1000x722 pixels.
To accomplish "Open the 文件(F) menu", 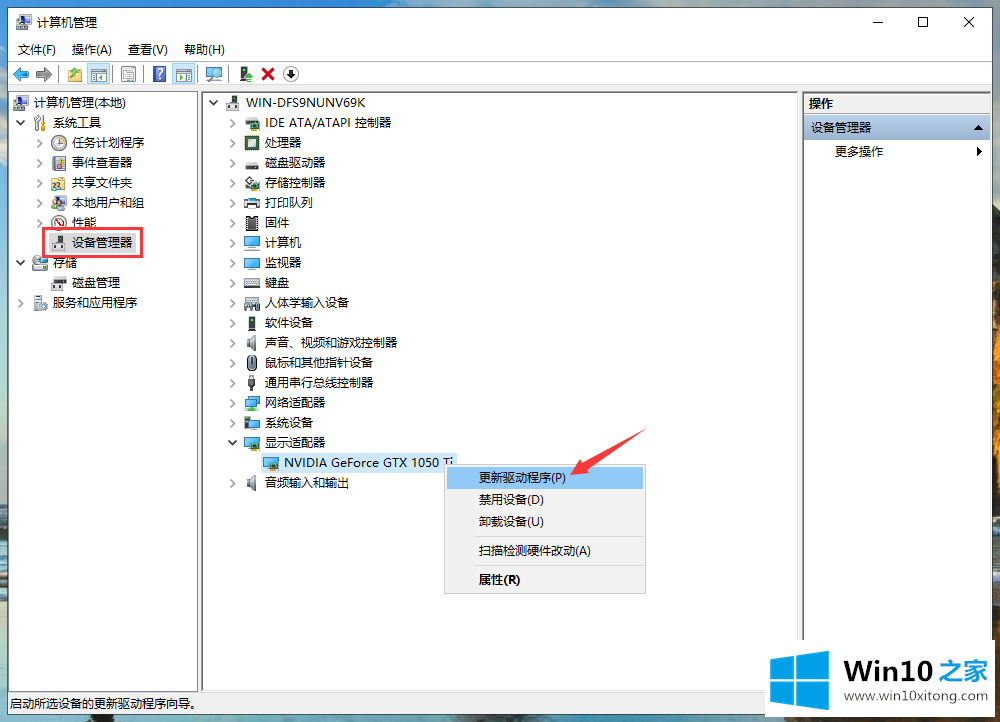I will (36, 50).
